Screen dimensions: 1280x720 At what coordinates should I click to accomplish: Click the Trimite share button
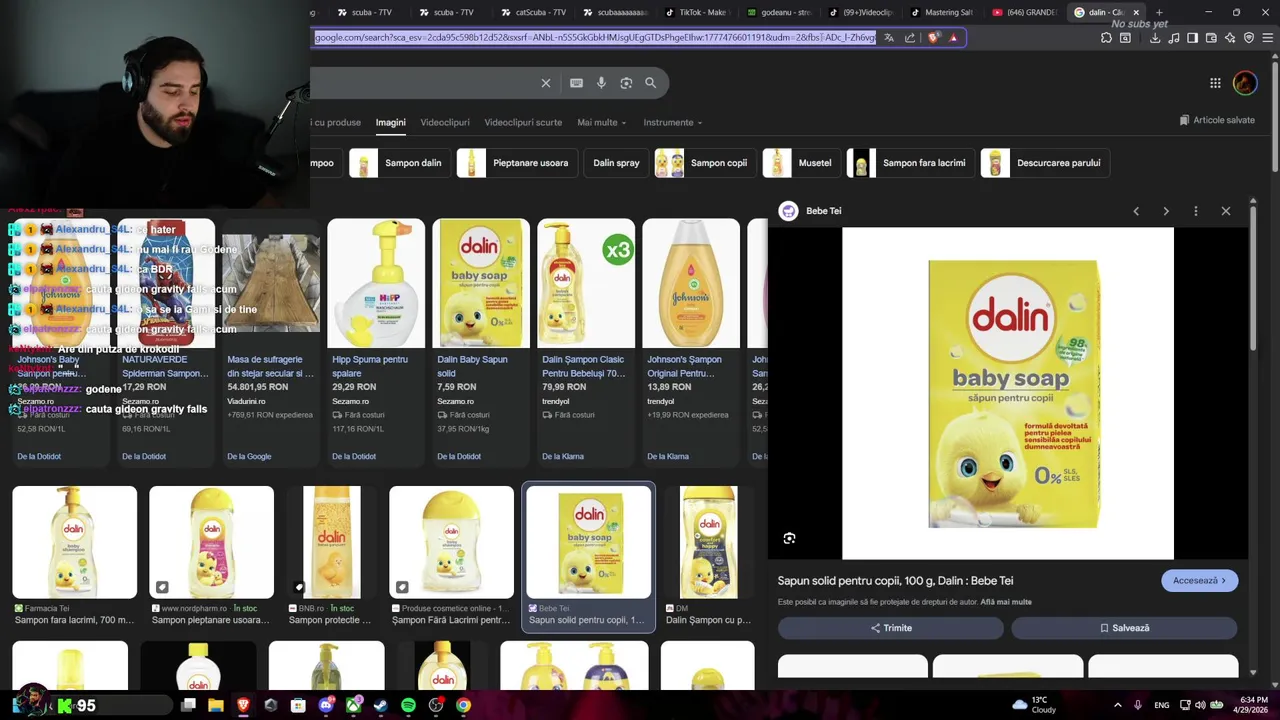pyautogui.click(x=891, y=628)
